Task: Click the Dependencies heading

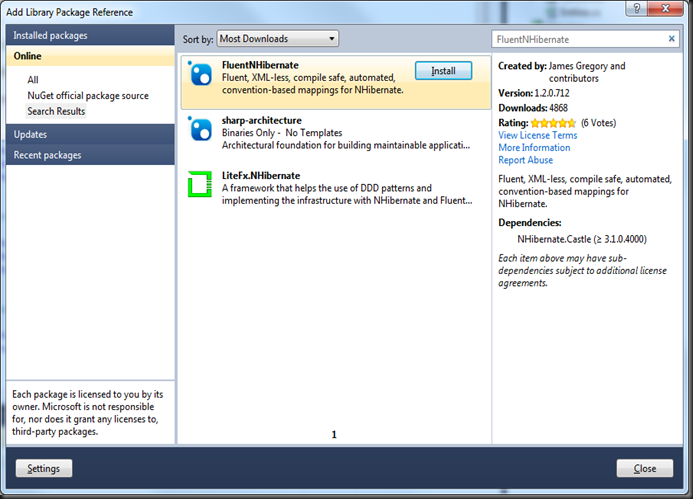Action: tap(529, 223)
